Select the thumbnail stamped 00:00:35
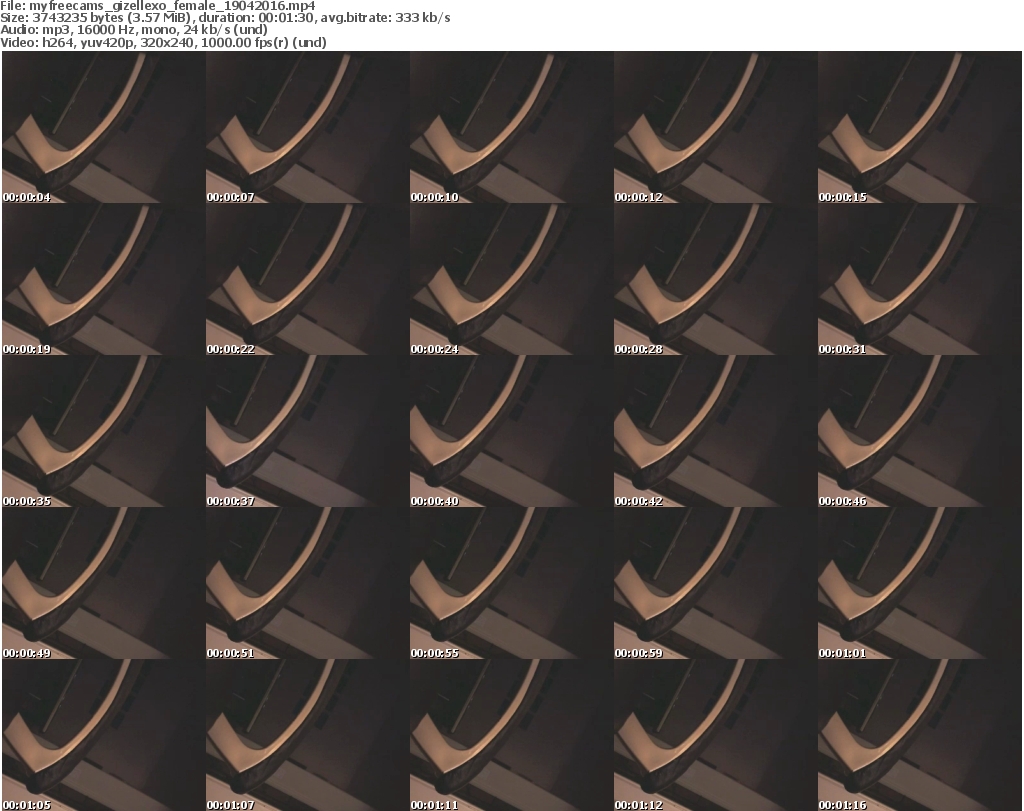This screenshot has width=1024, height=811. click(x=104, y=432)
